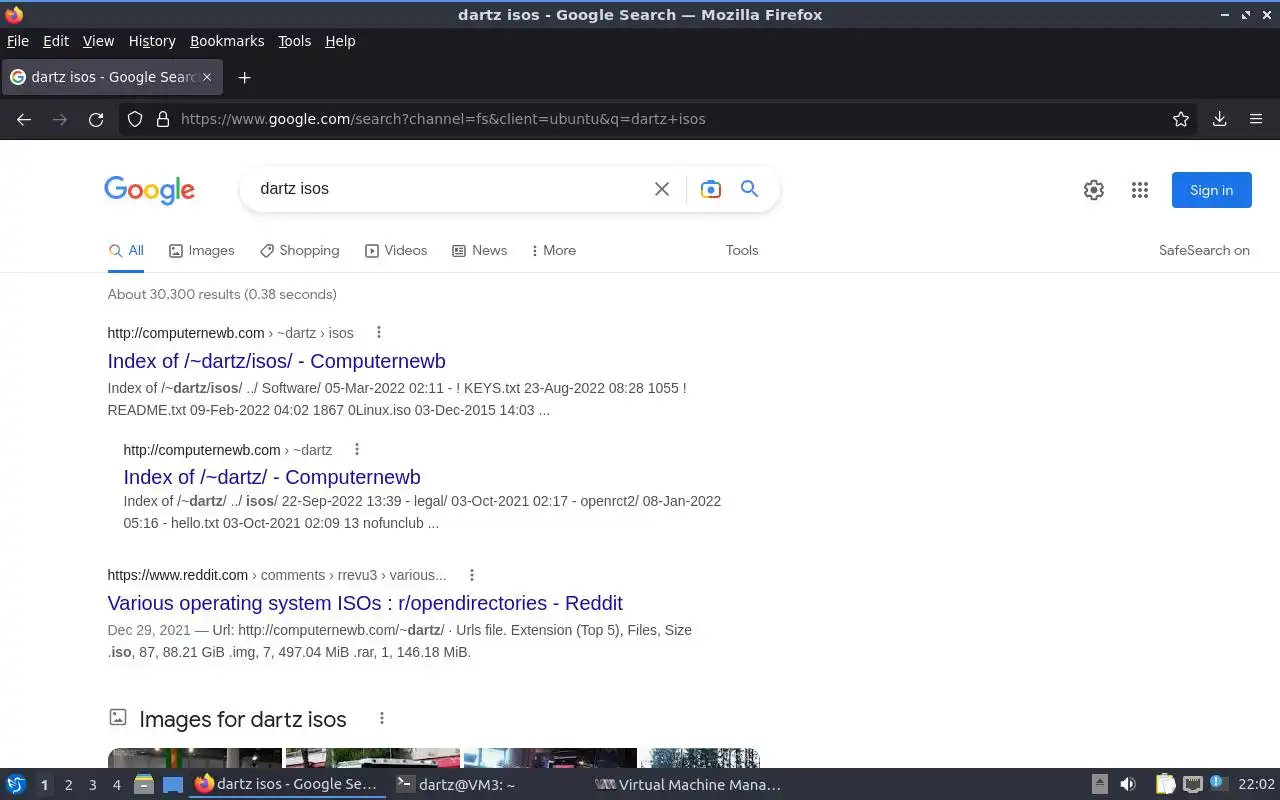Open Various operating system ISOs Reddit link

click(365, 603)
